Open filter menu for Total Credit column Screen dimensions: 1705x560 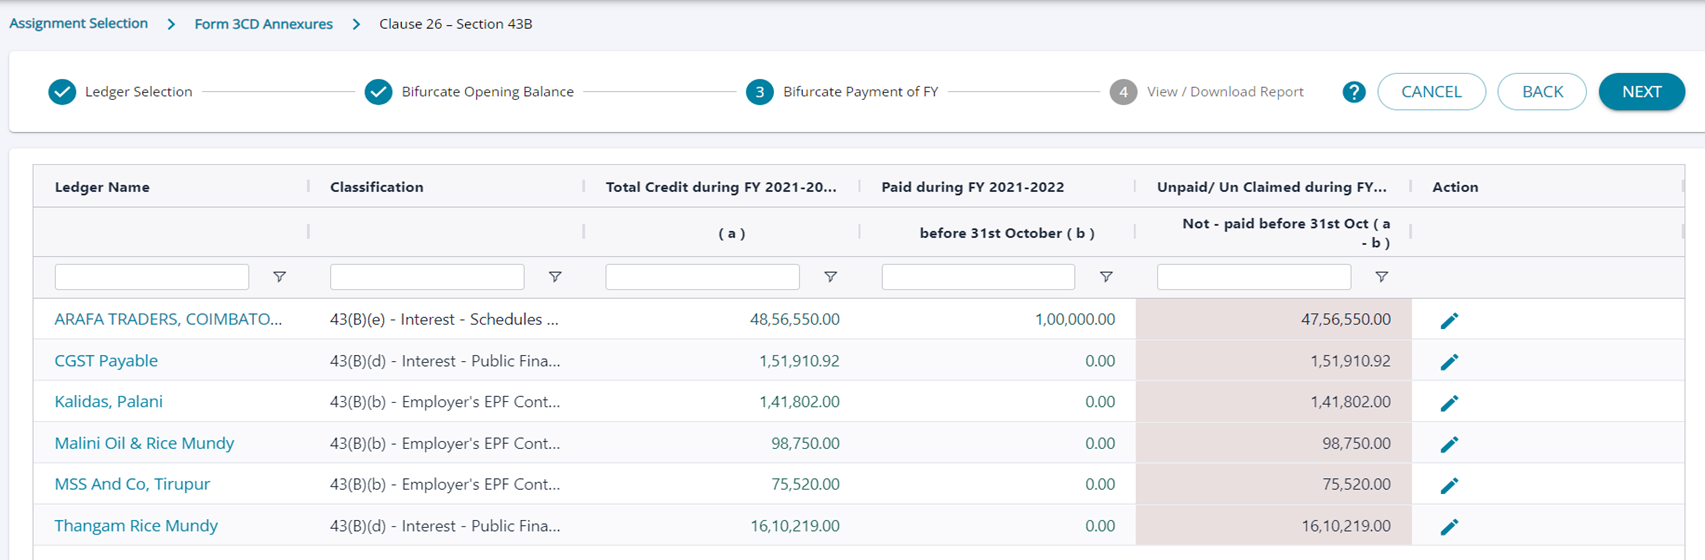(x=830, y=277)
